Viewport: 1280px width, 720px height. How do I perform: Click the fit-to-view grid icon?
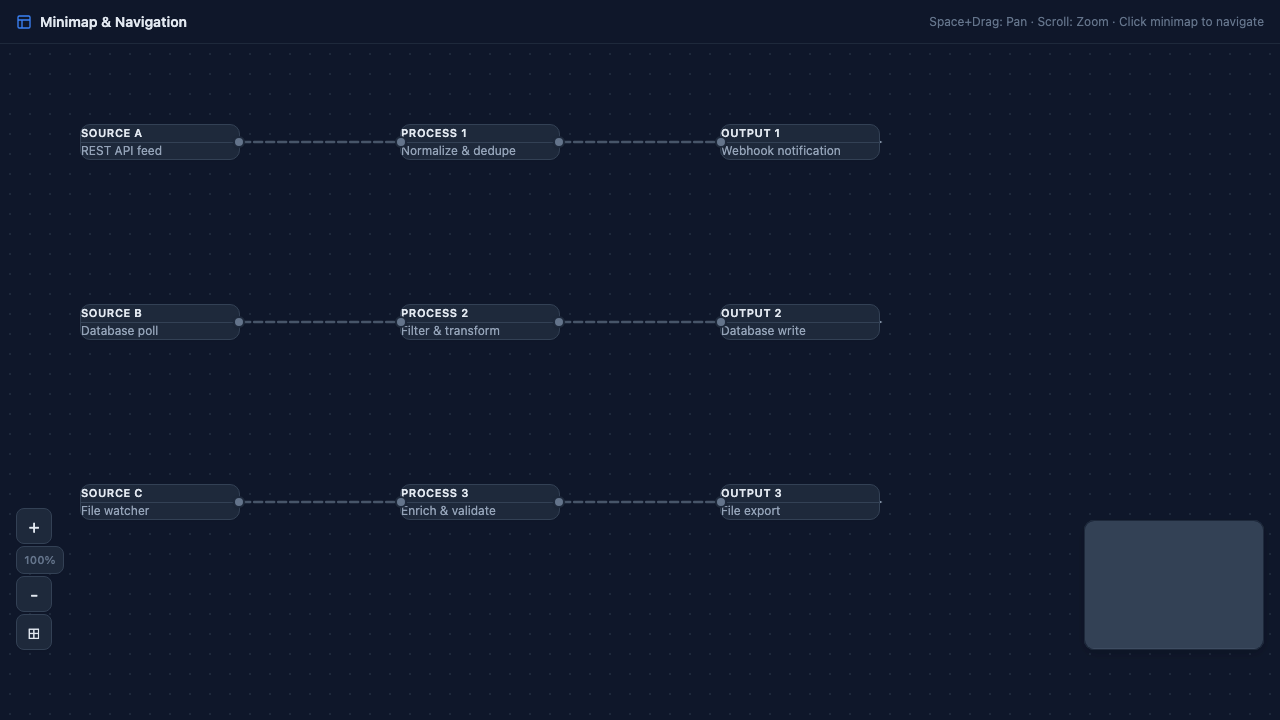tap(34, 633)
